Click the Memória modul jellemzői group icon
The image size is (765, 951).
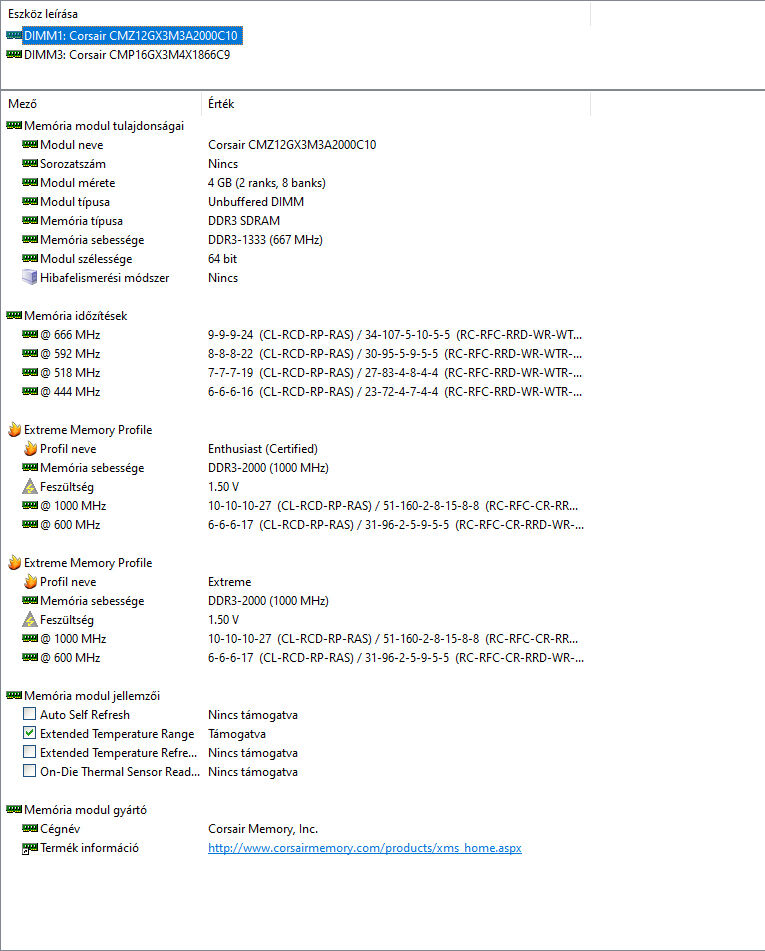(x=14, y=696)
